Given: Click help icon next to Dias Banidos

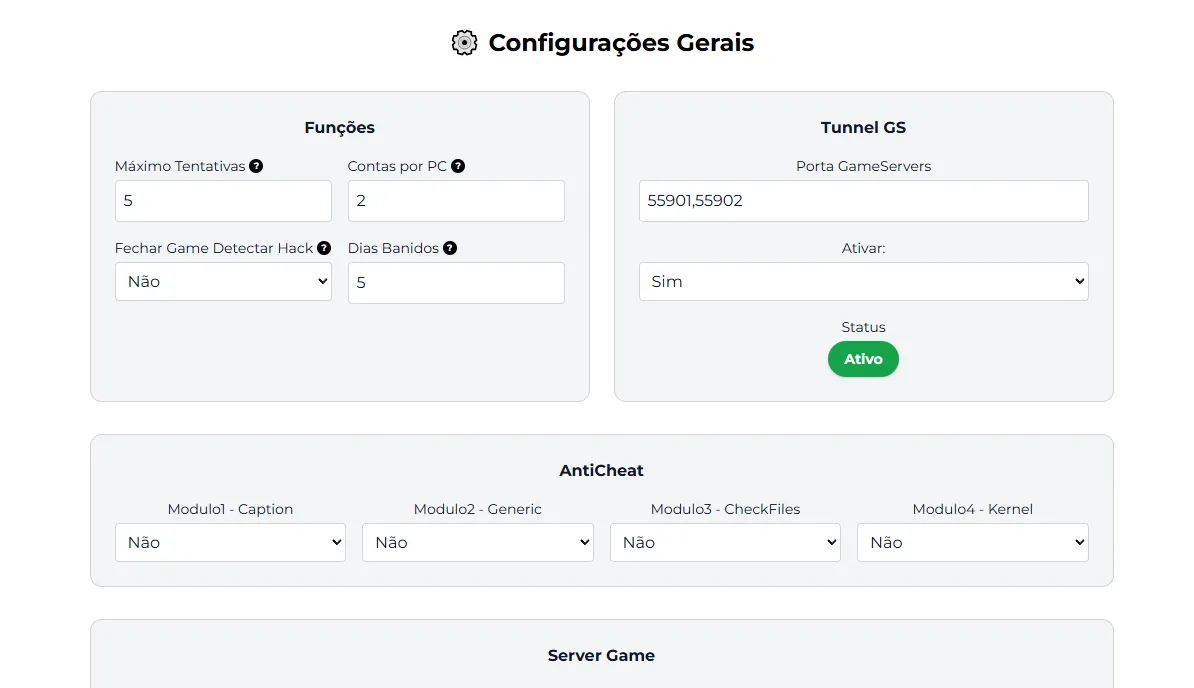Looking at the screenshot, I should [x=450, y=248].
